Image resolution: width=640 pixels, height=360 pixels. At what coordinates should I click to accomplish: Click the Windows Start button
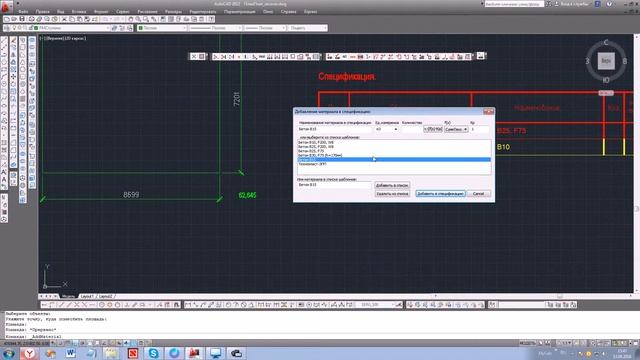[x=9, y=353]
